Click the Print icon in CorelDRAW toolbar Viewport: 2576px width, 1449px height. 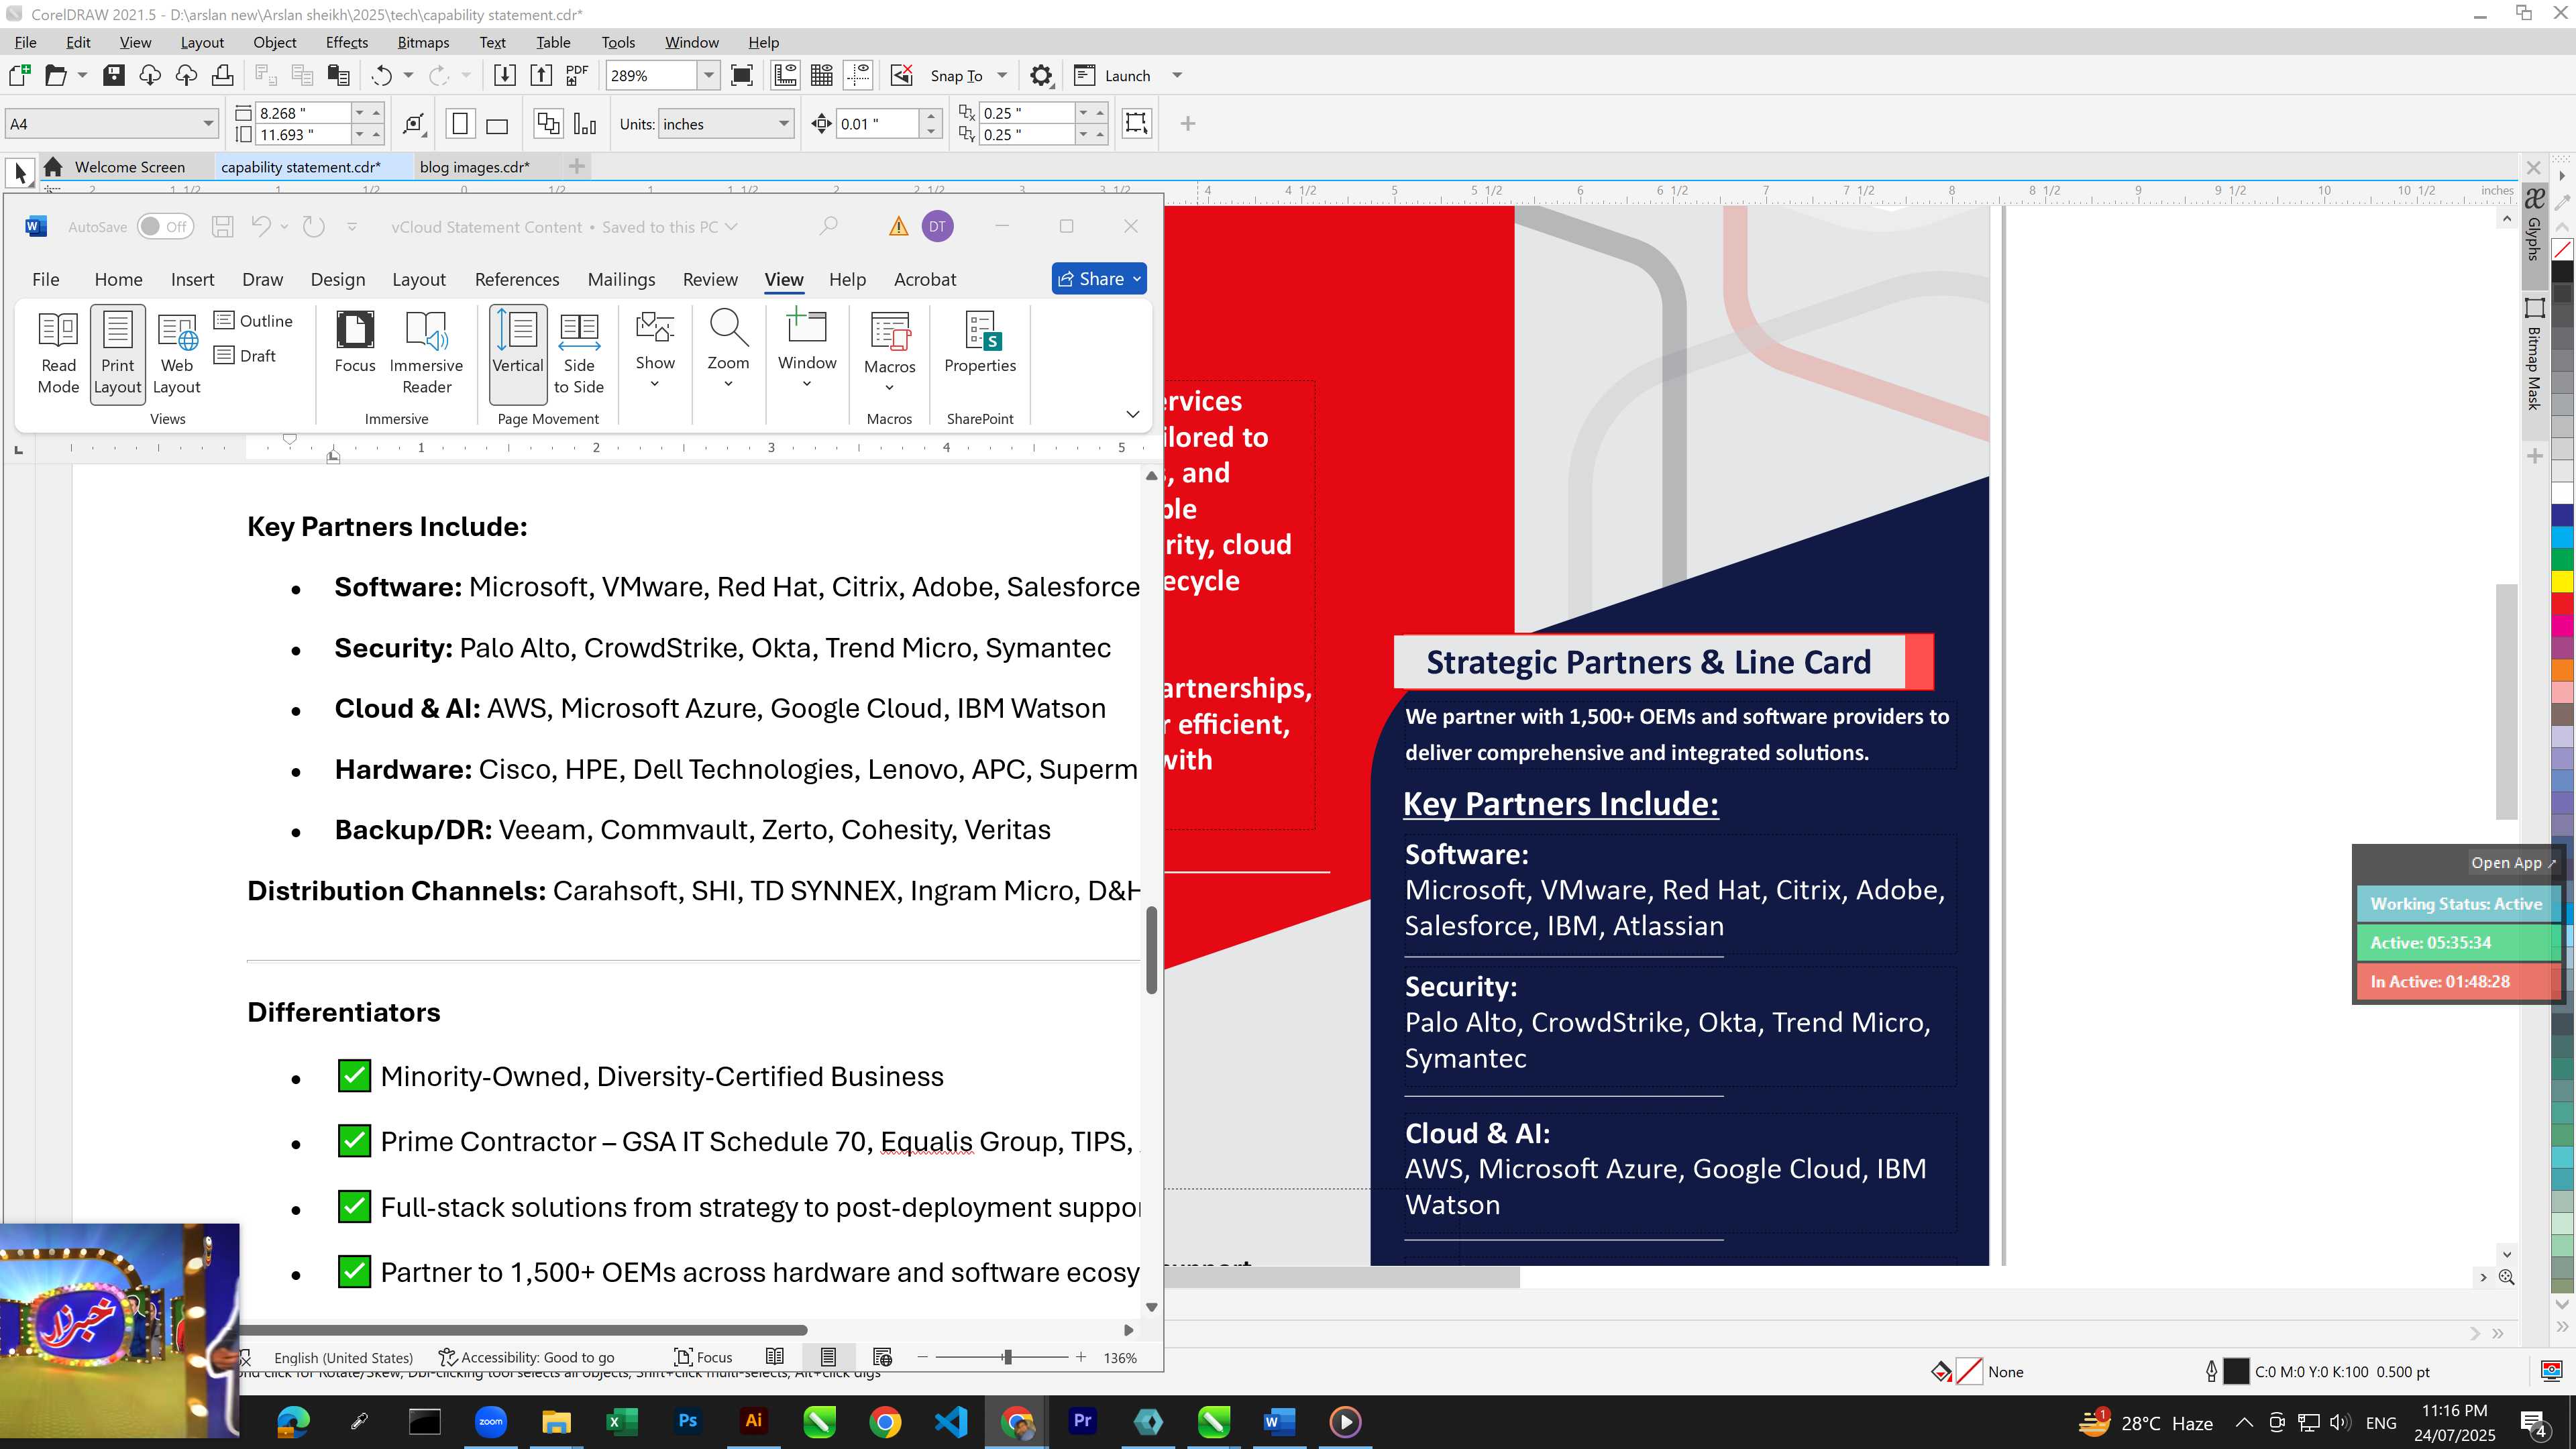point(222,75)
